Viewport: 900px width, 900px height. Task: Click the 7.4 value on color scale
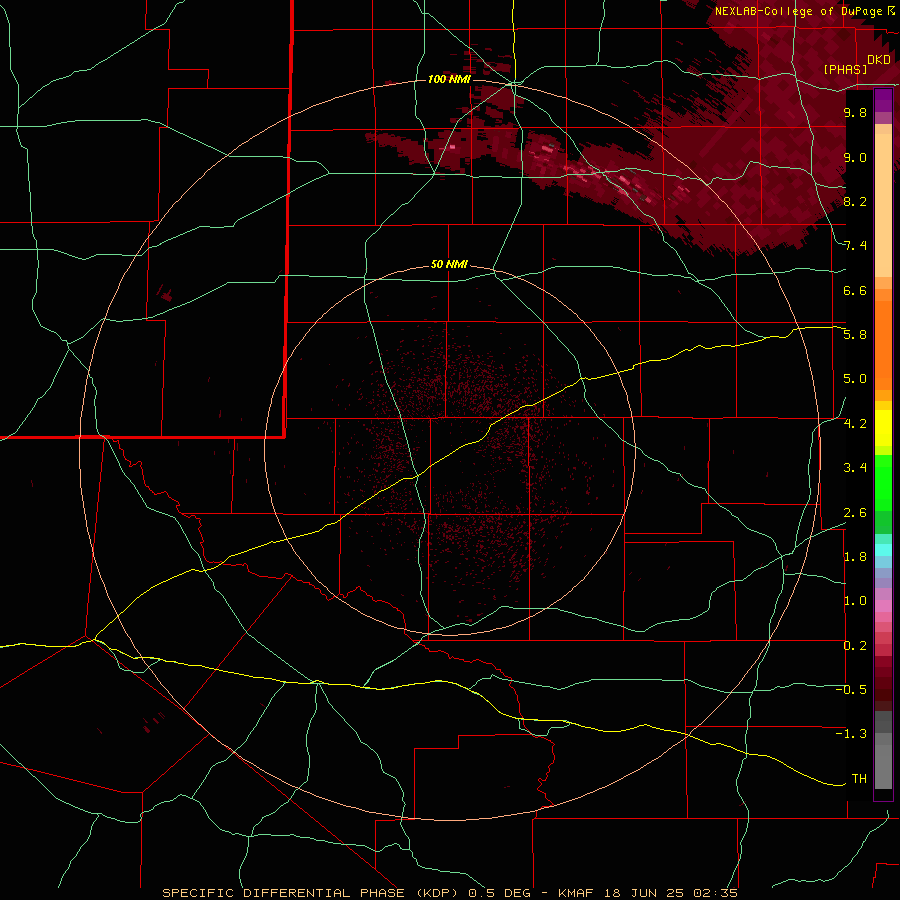click(855, 246)
